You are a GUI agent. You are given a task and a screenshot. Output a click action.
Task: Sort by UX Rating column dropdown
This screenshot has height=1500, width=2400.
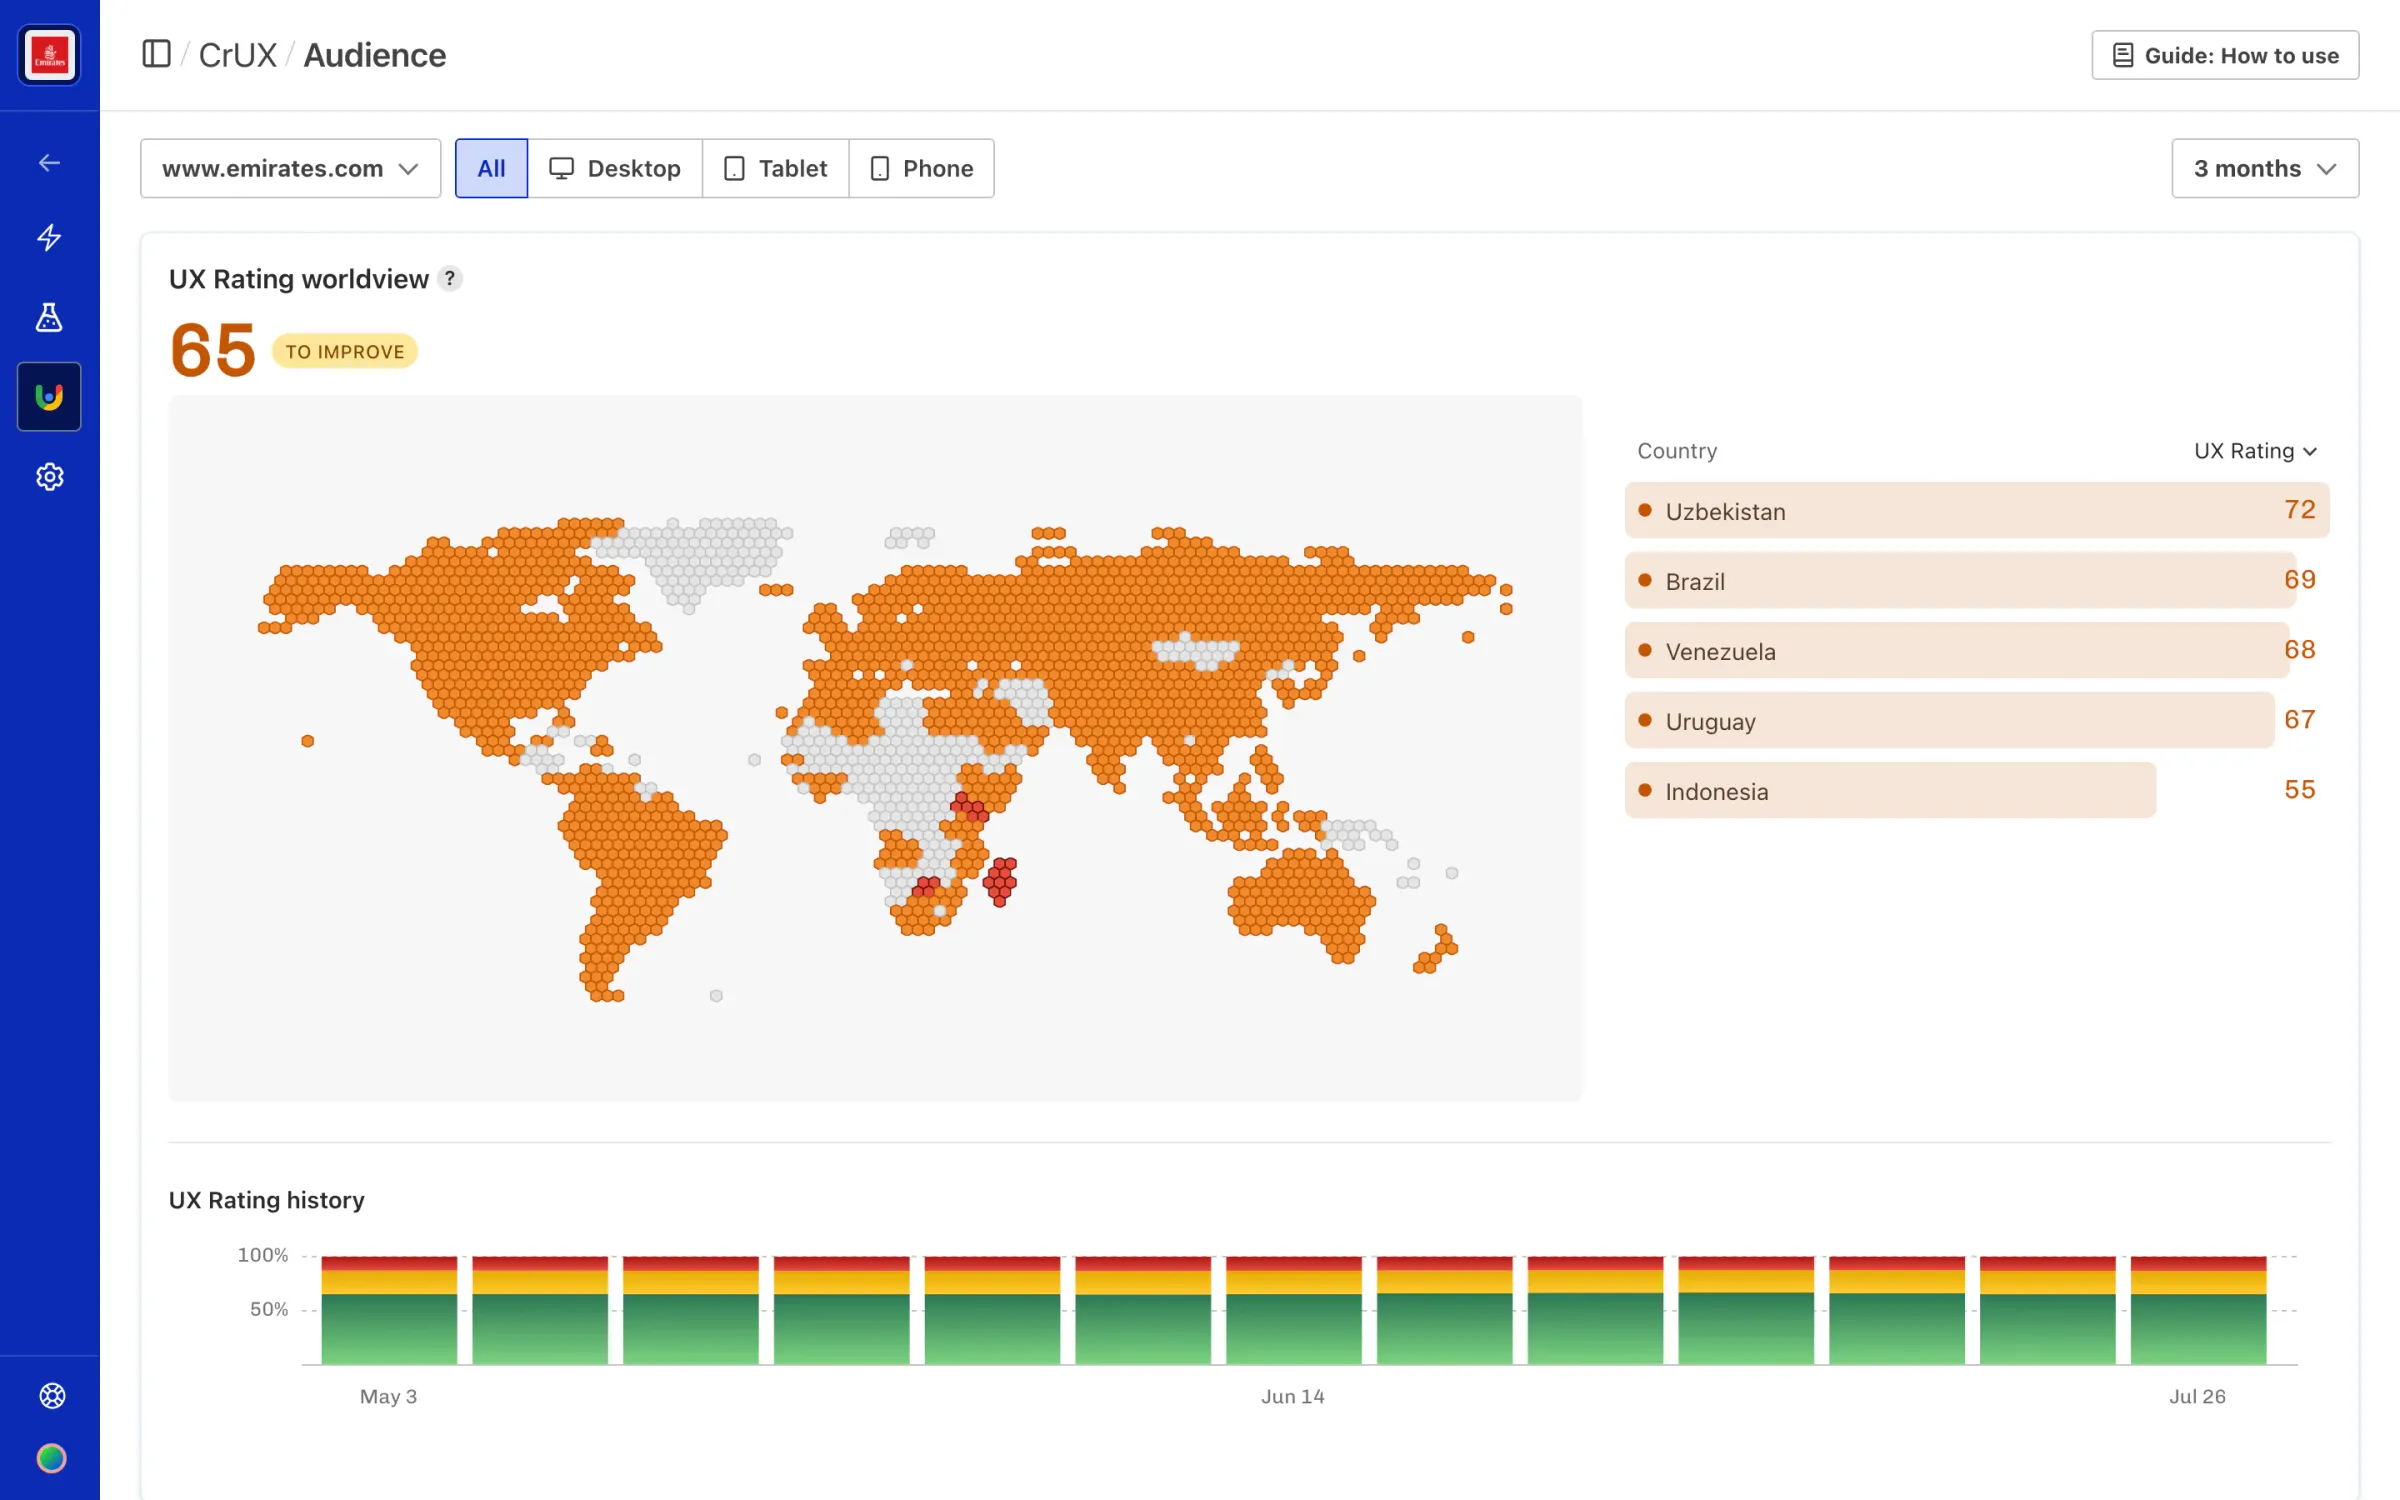[x=2255, y=451]
